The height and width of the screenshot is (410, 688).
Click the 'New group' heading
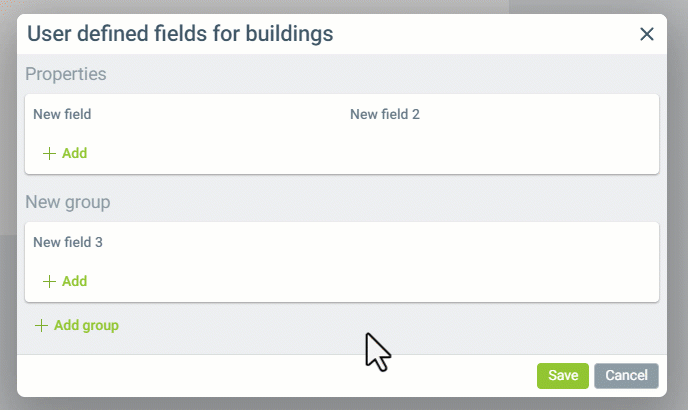[67, 202]
